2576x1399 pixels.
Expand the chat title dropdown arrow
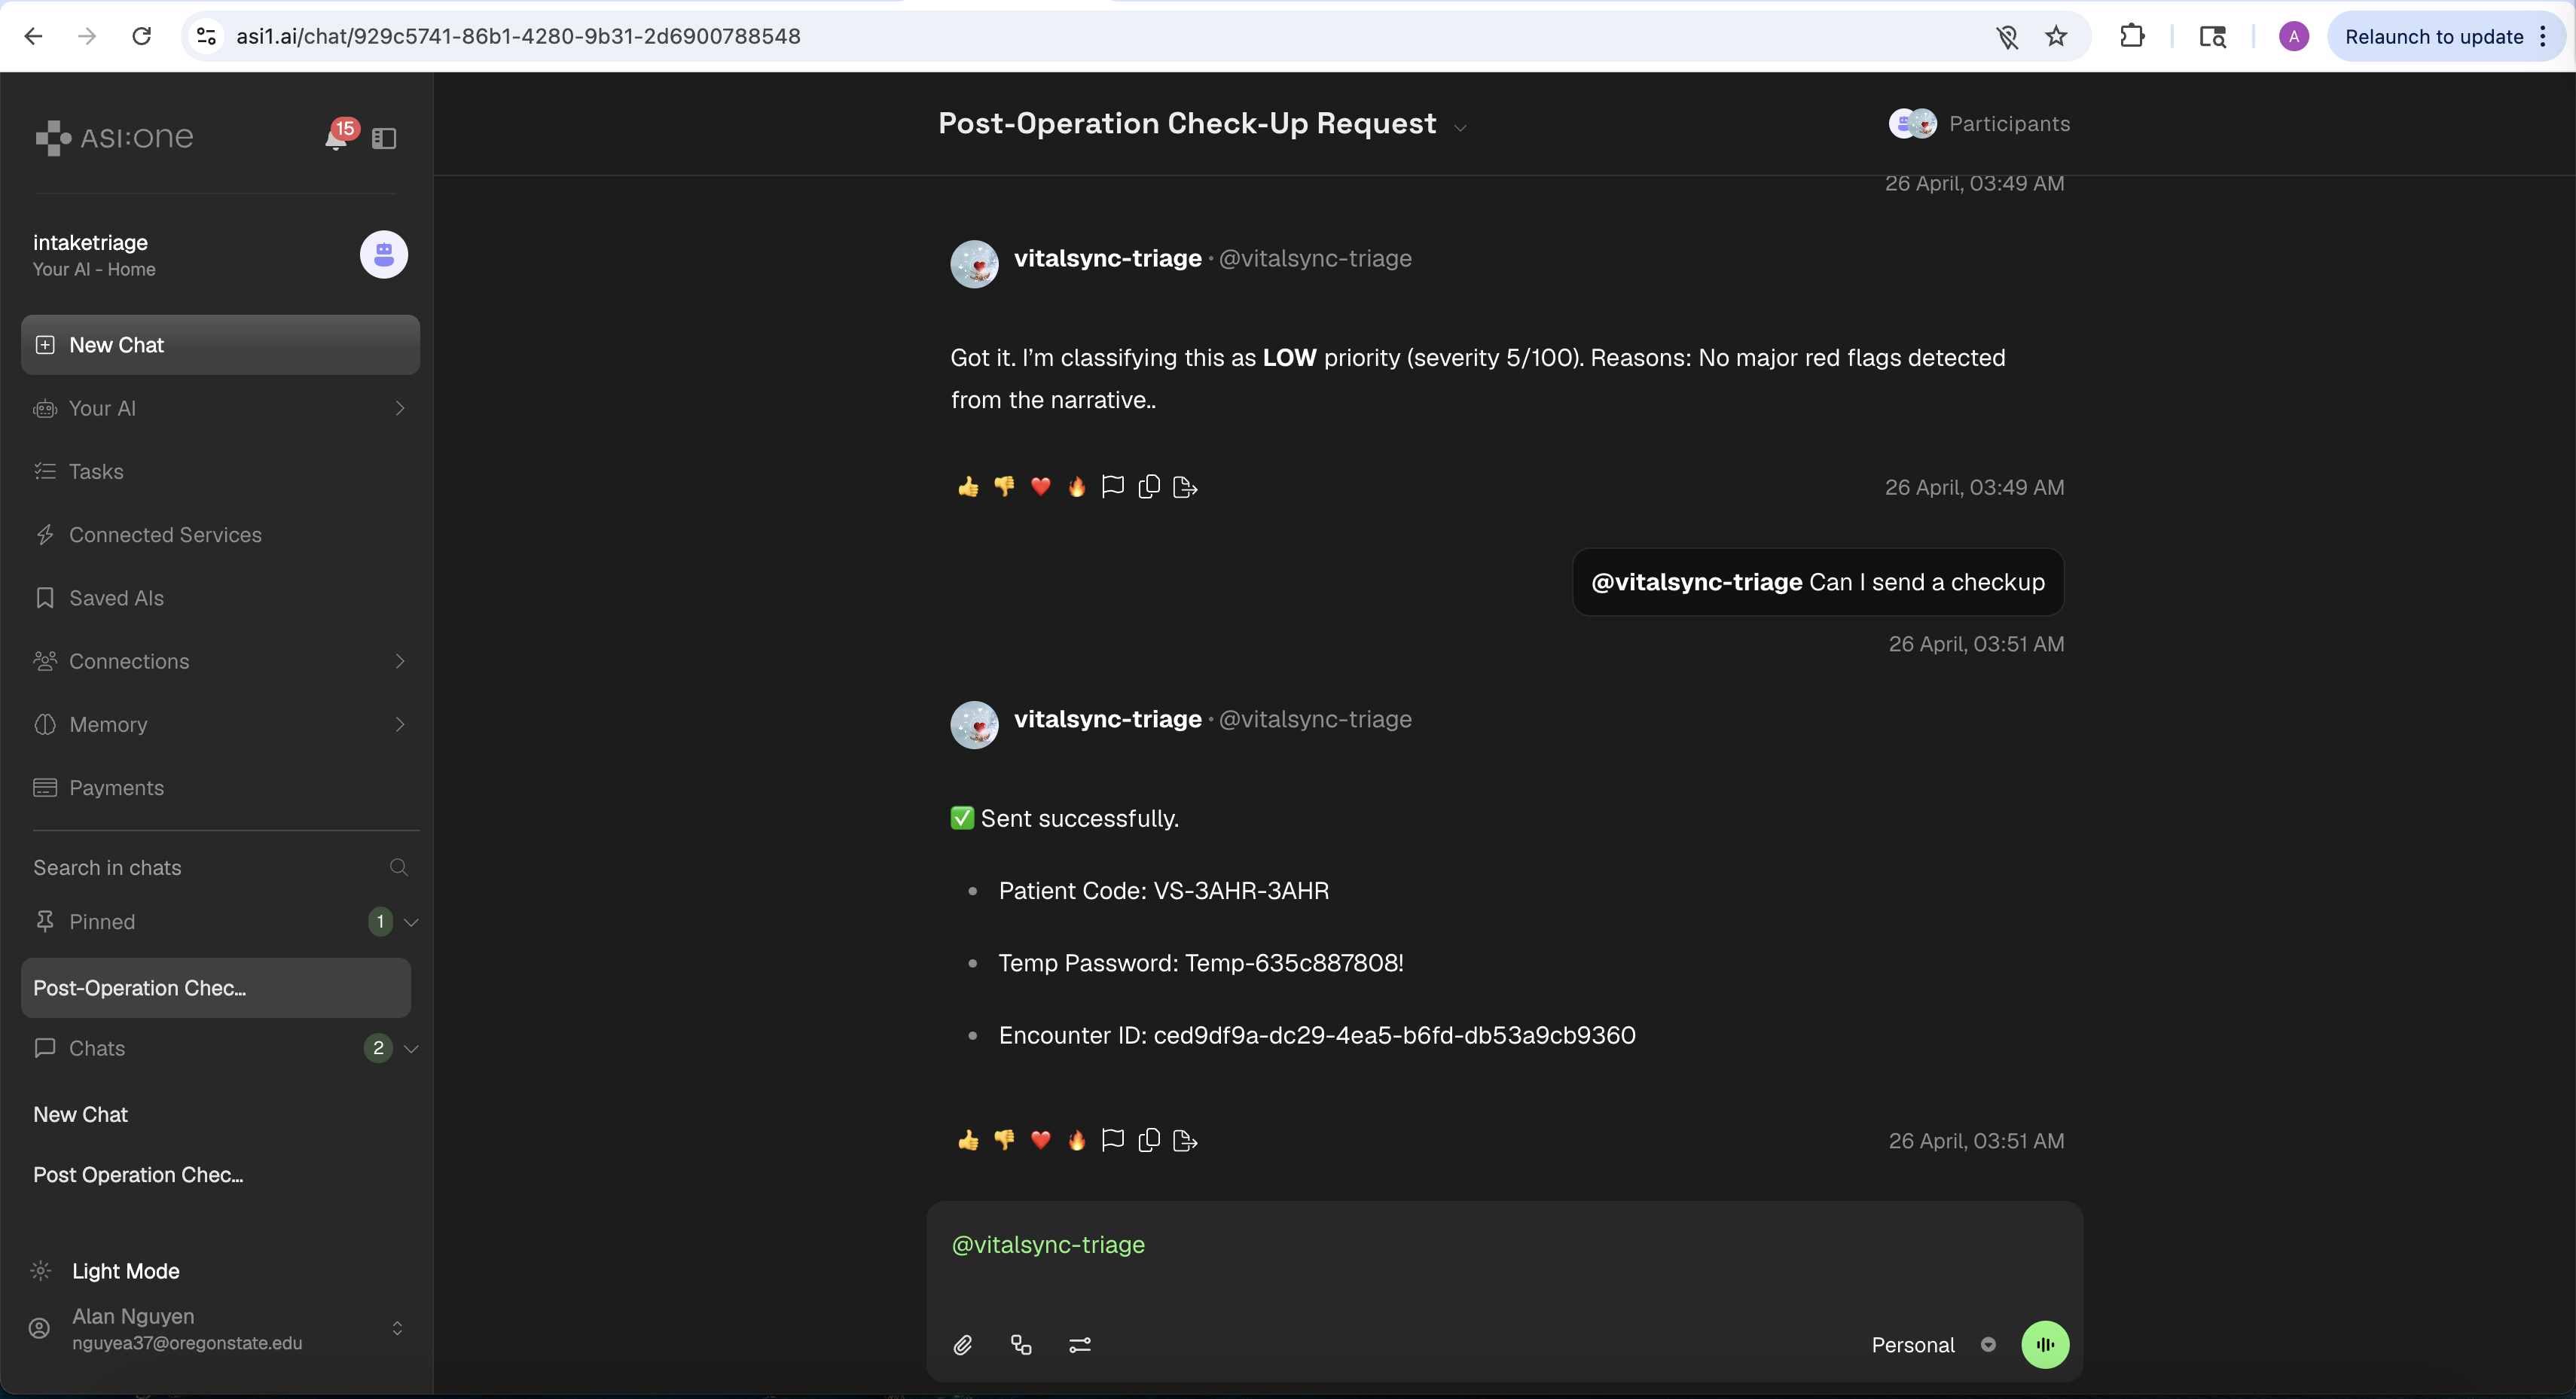(1460, 127)
